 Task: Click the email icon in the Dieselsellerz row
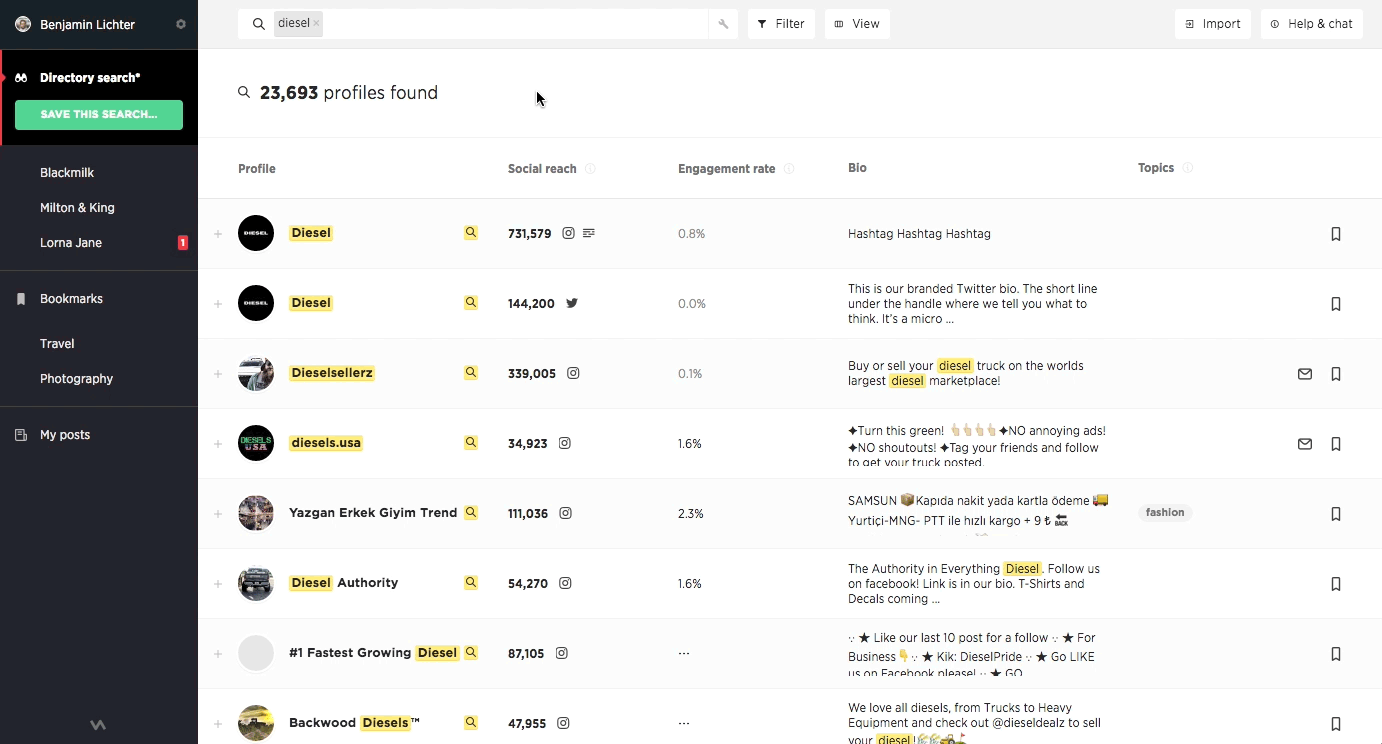click(1305, 374)
